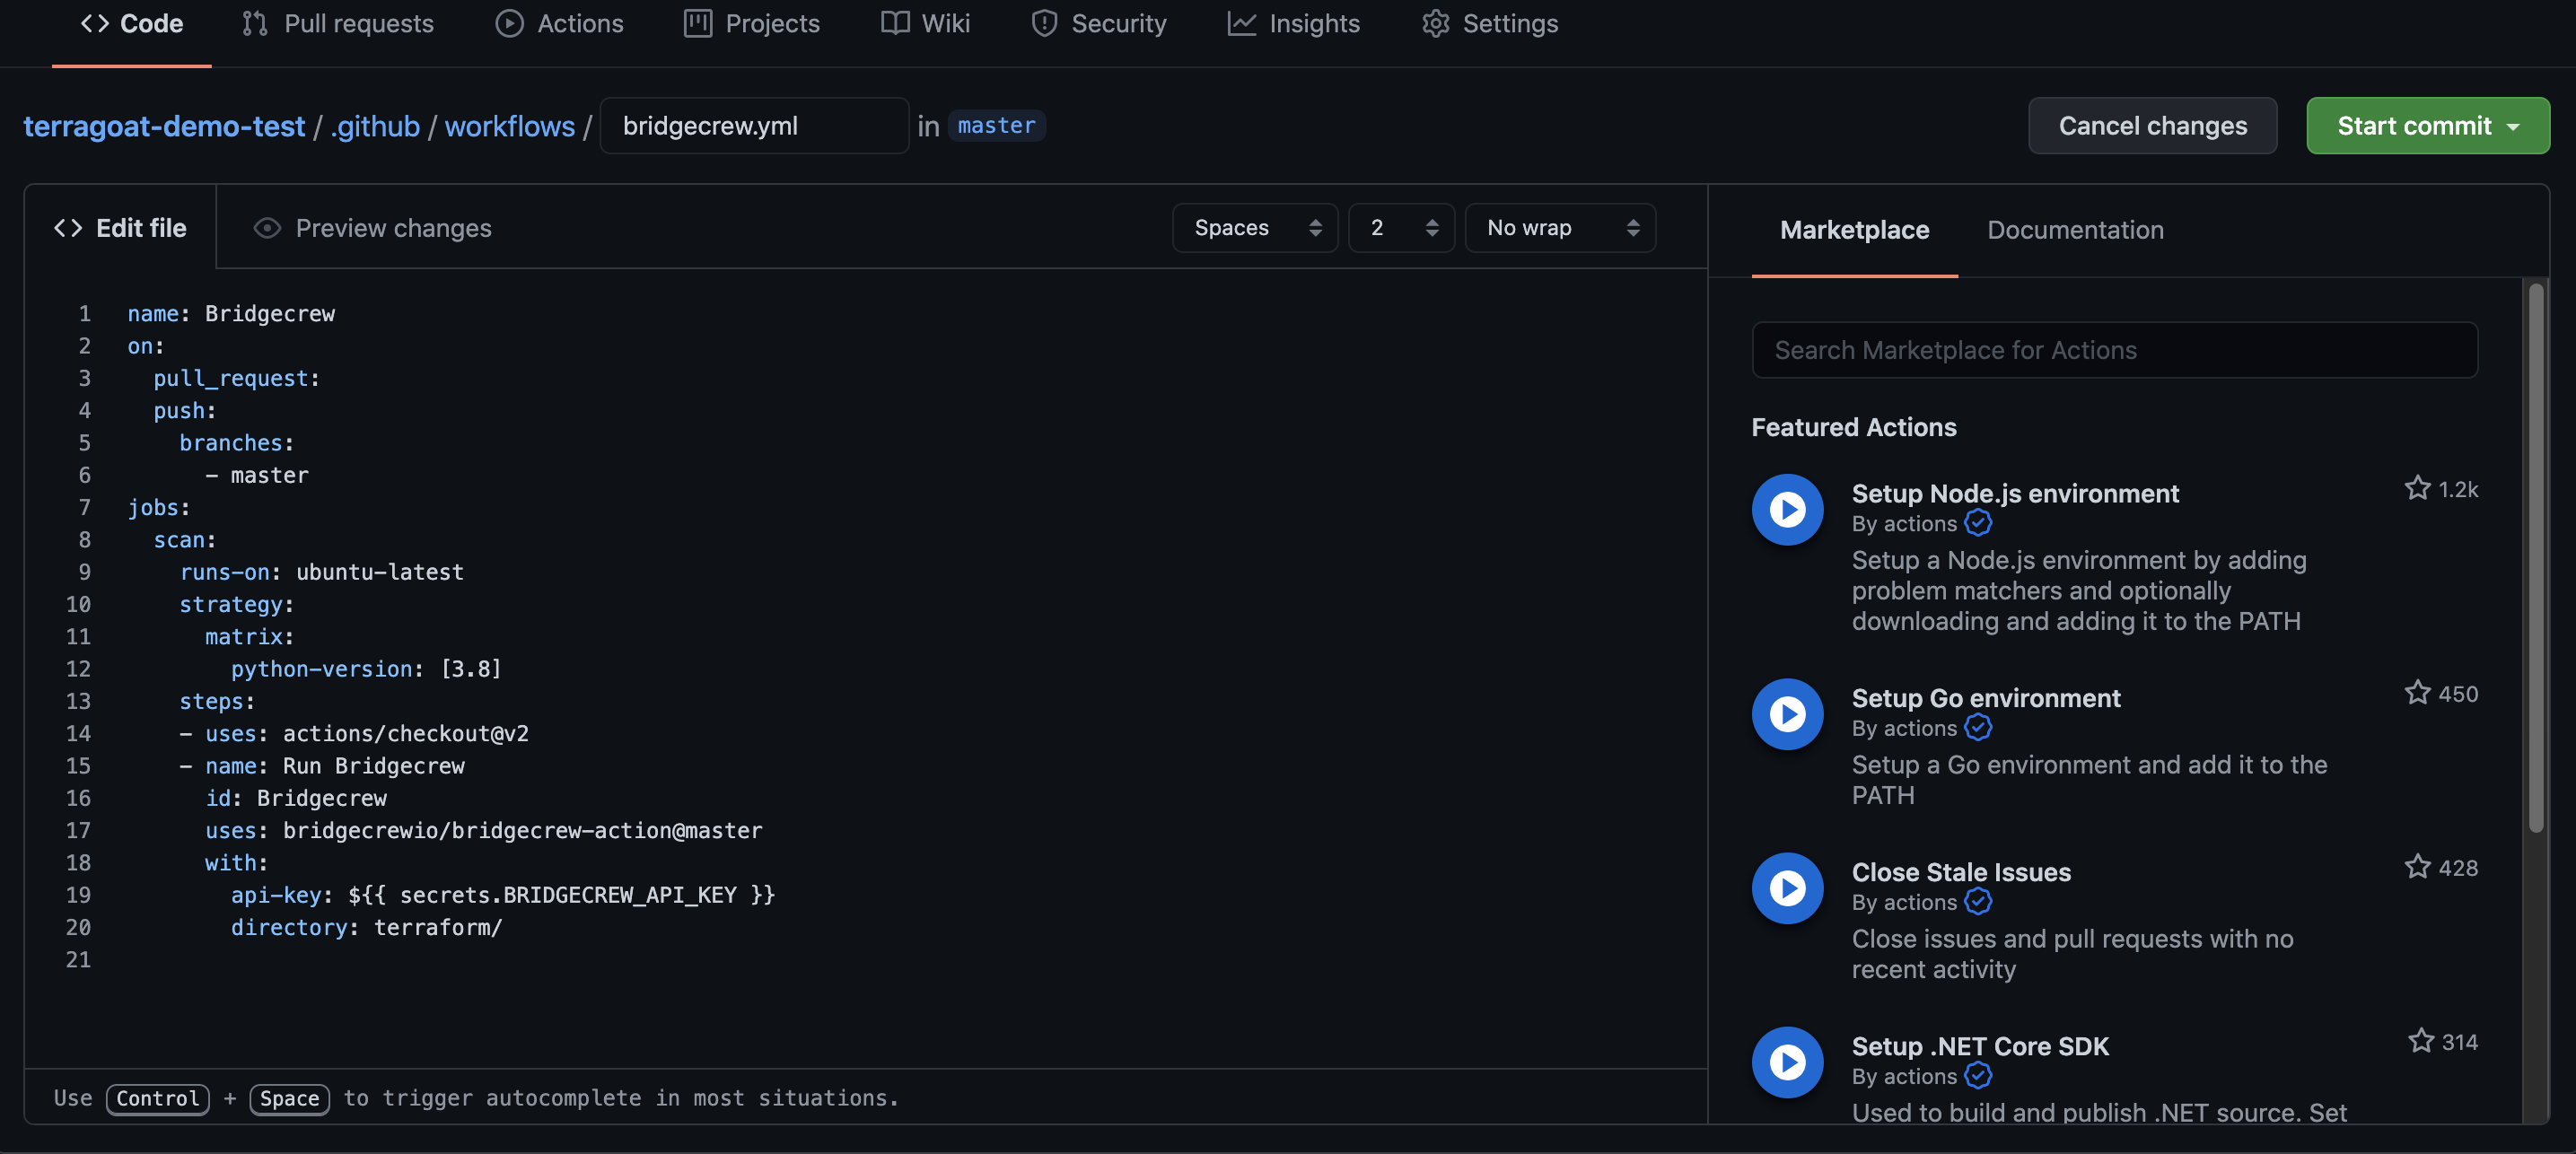Click star icon showing 428
2576x1154 pixels.
pyautogui.click(x=2417, y=866)
